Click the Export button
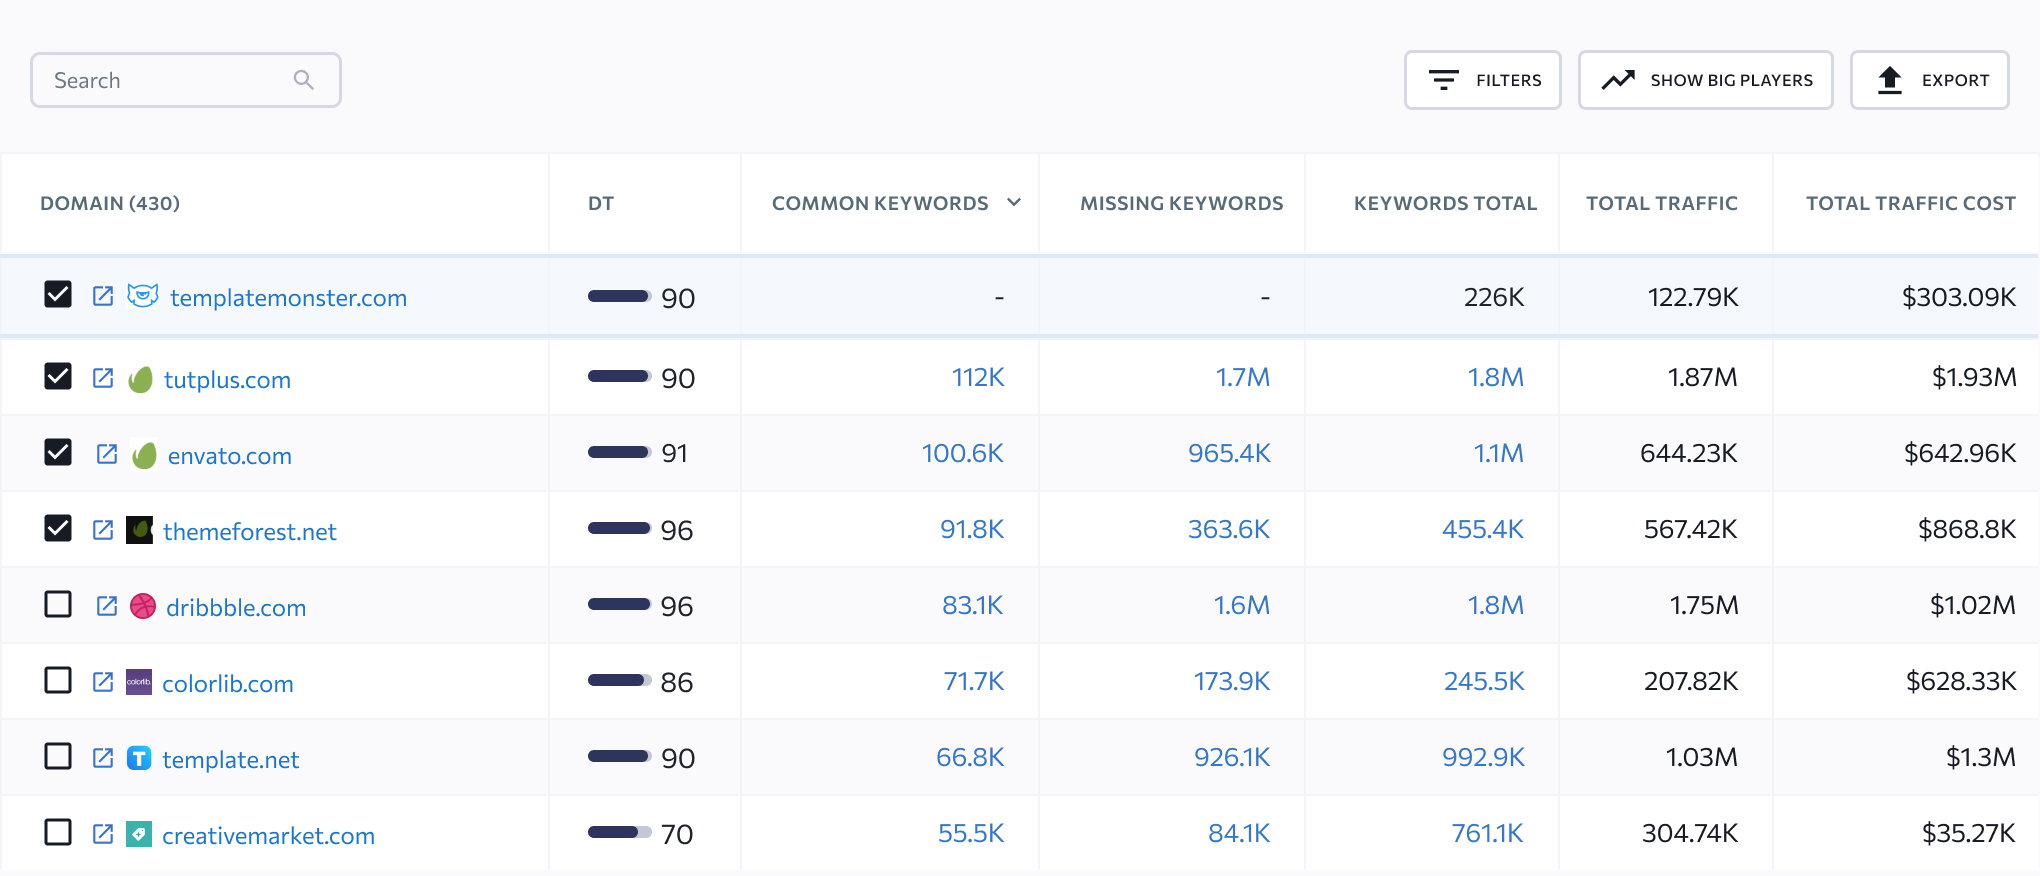This screenshot has height=876, width=2040. [1930, 80]
